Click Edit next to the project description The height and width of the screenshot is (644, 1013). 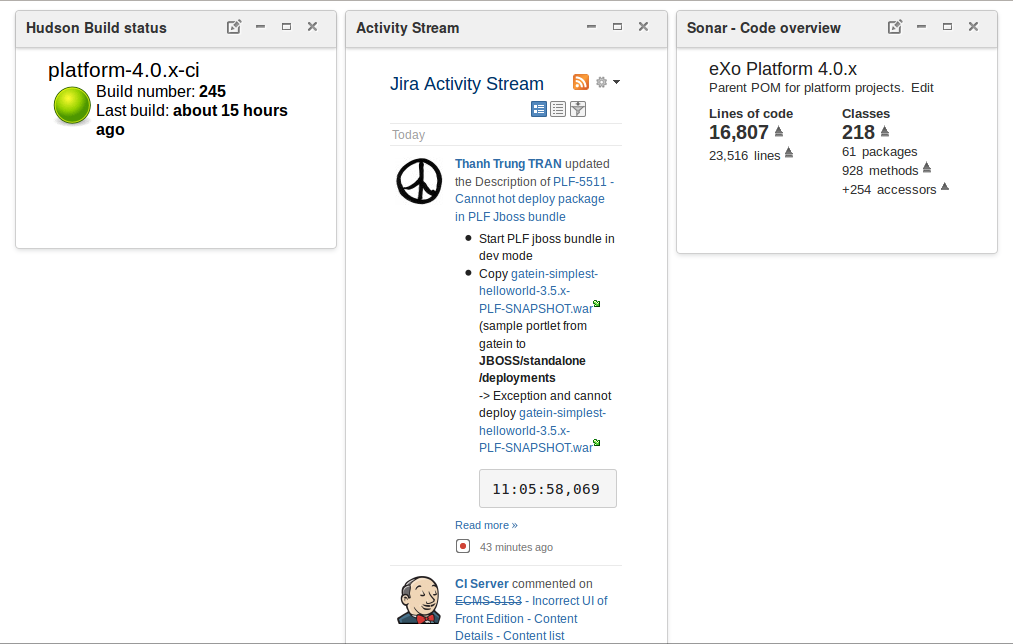pos(922,88)
